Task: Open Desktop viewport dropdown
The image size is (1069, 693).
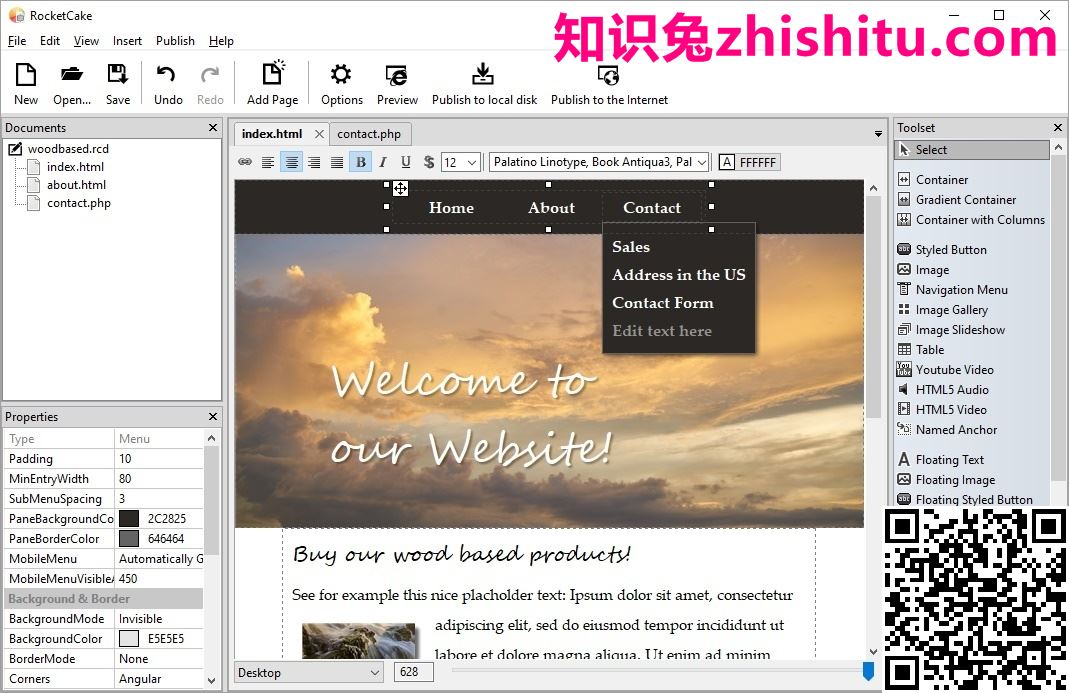Action: coord(308,673)
